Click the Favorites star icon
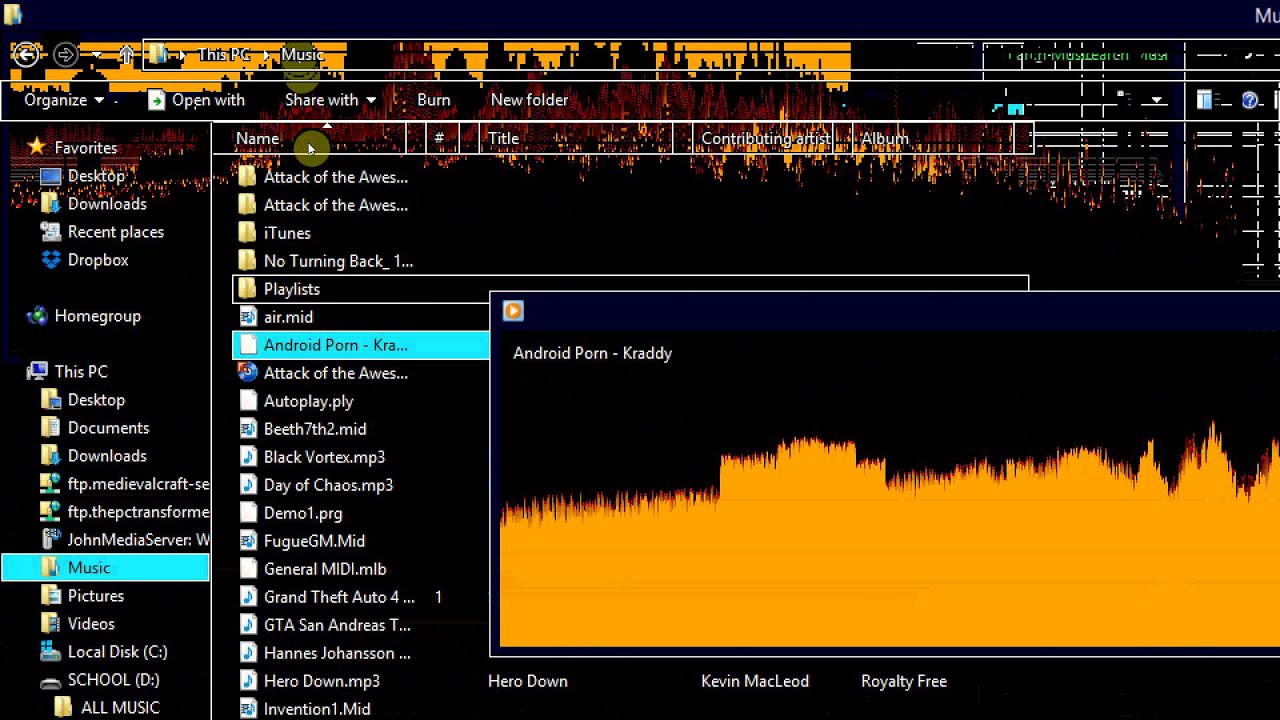1280x720 pixels. (x=37, y=147)
